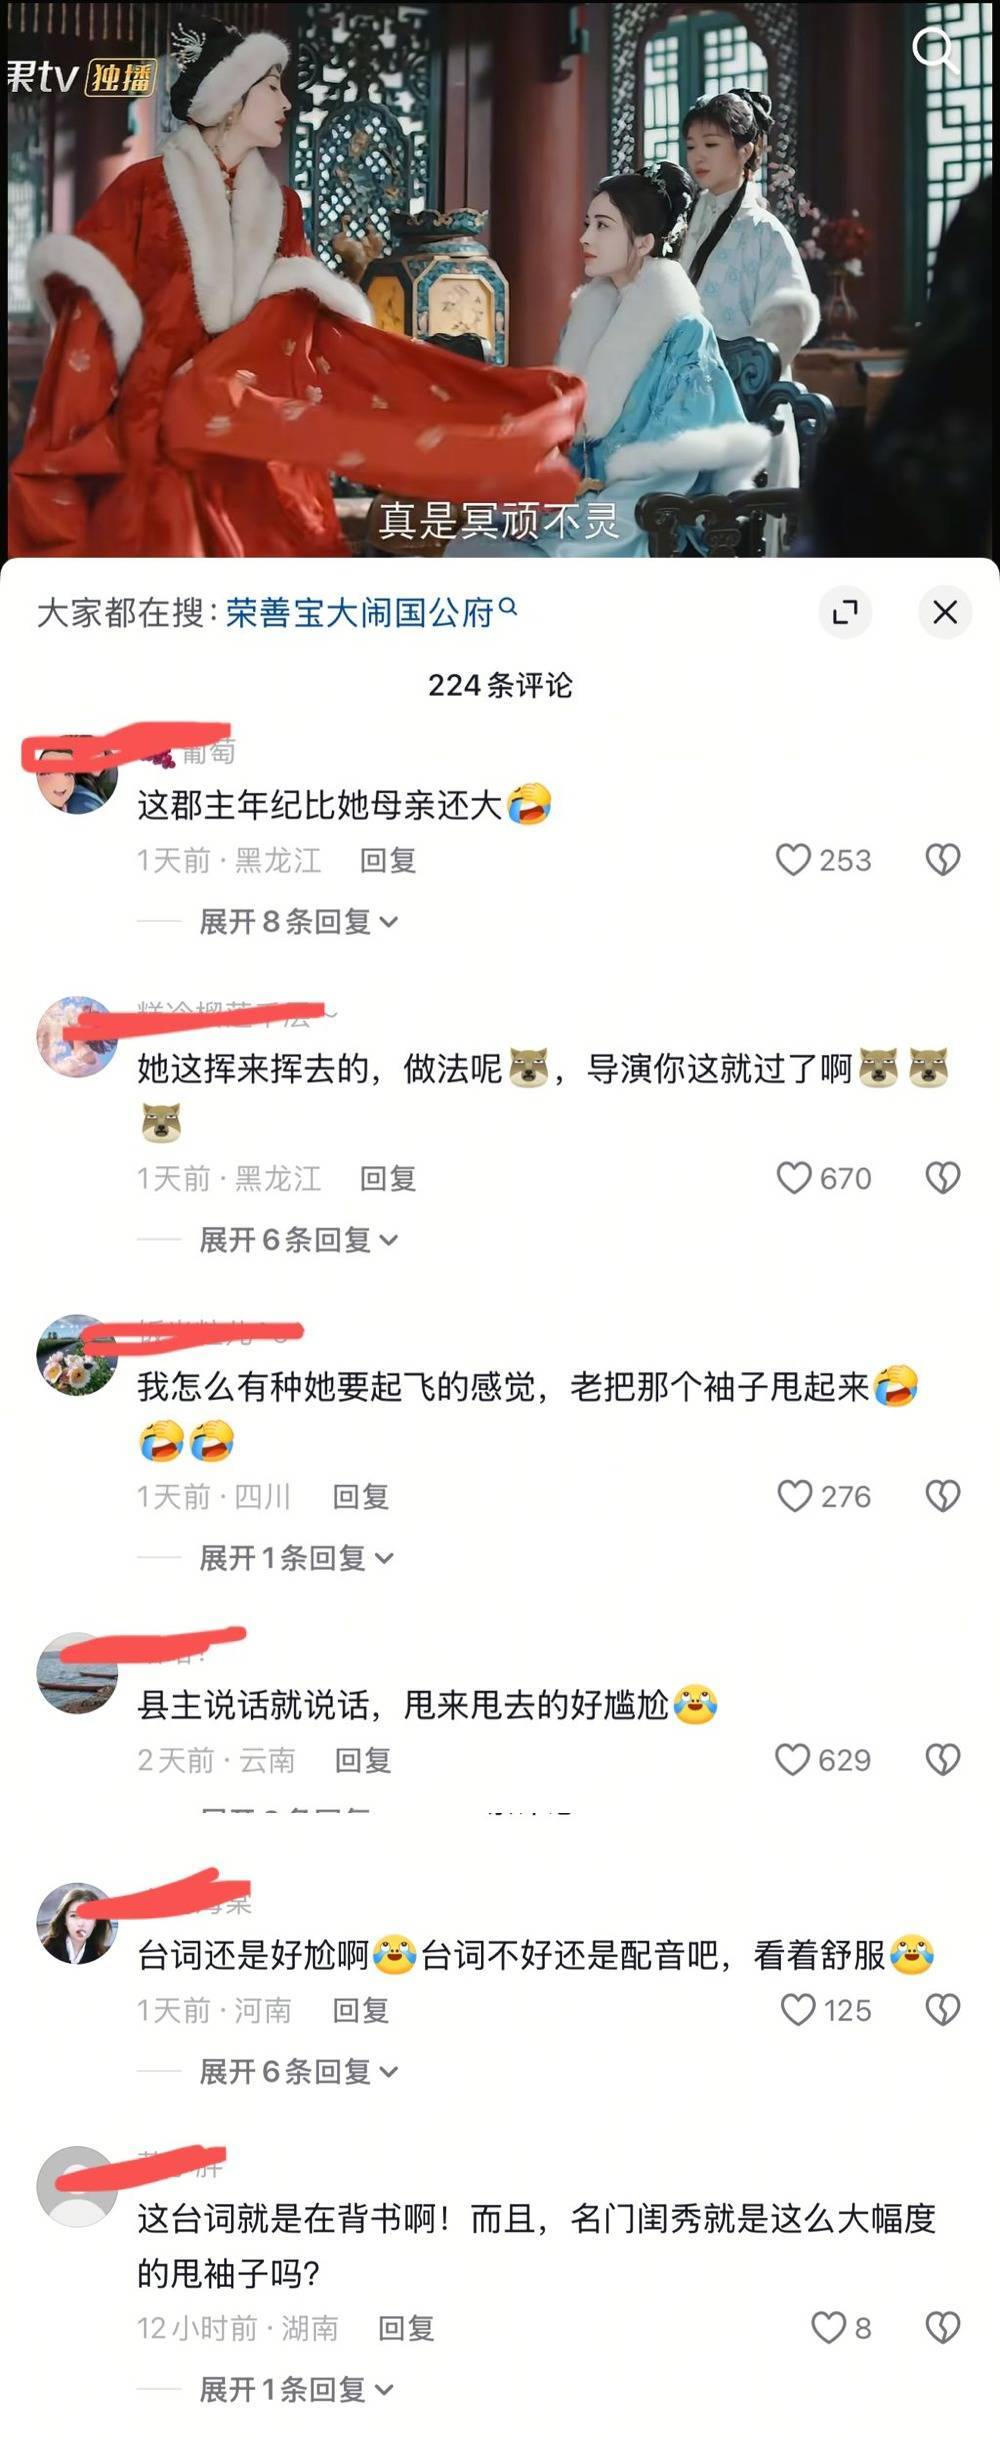
Task: Dislike the comment with 125 likes
Action: pyautogui.click(x=942, y=2010)
